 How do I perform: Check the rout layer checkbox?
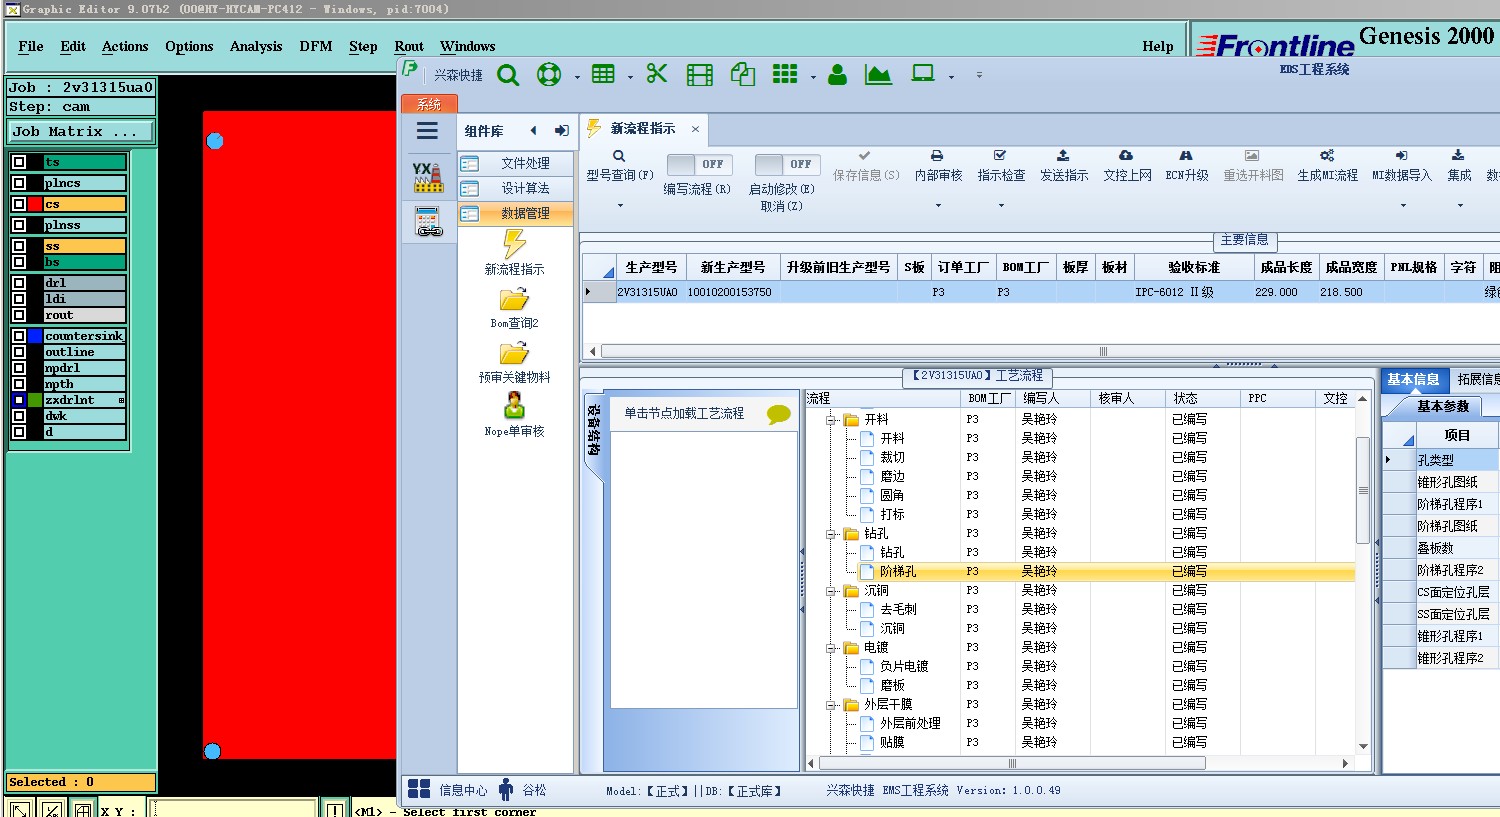[19, 315]
